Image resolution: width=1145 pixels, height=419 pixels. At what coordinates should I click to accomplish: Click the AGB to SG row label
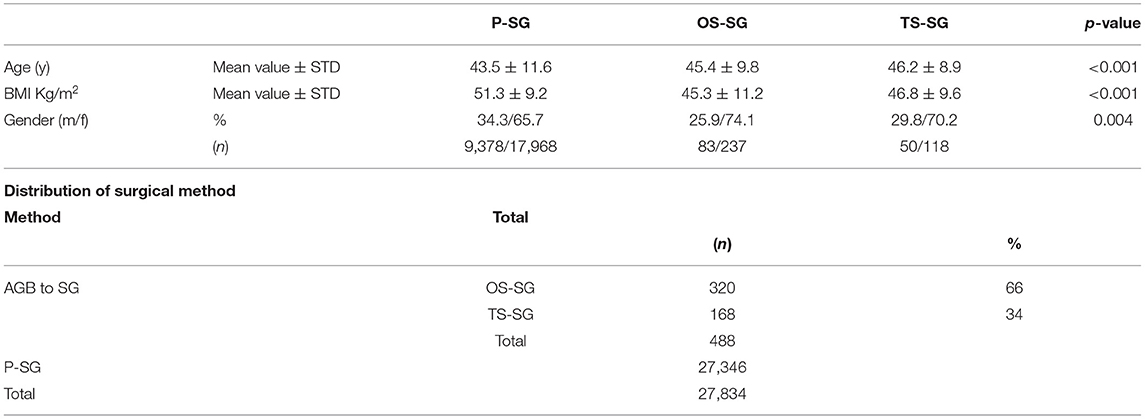(42, 288)
